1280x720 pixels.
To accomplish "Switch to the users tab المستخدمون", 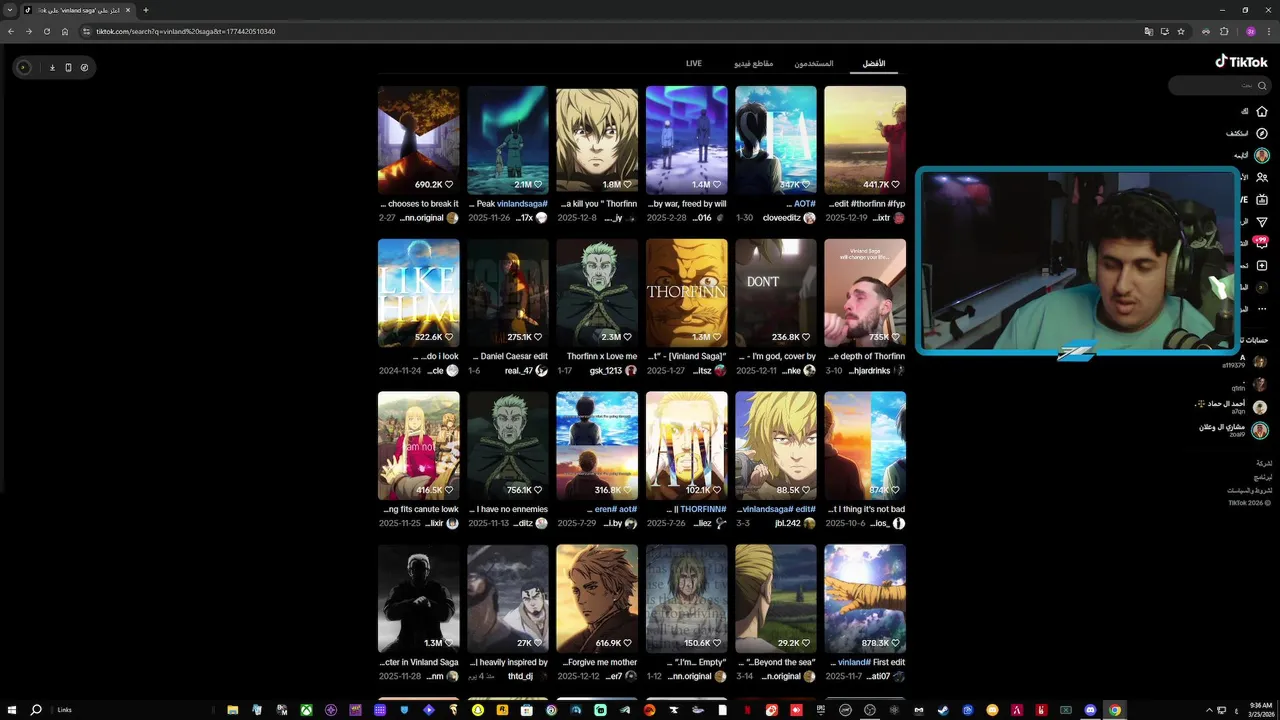I will (x=814, y=63).
